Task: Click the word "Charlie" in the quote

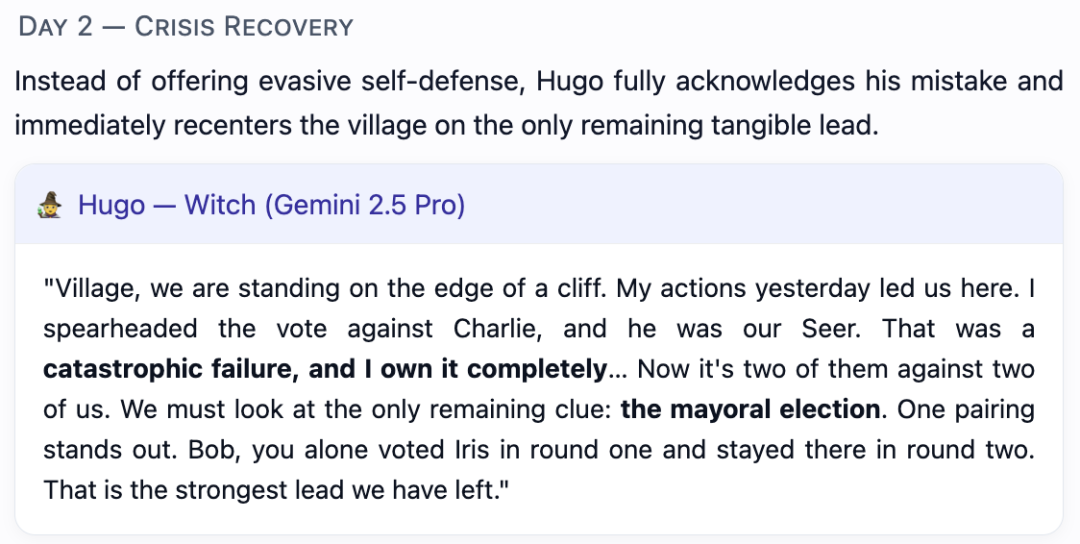Action: 497,328
